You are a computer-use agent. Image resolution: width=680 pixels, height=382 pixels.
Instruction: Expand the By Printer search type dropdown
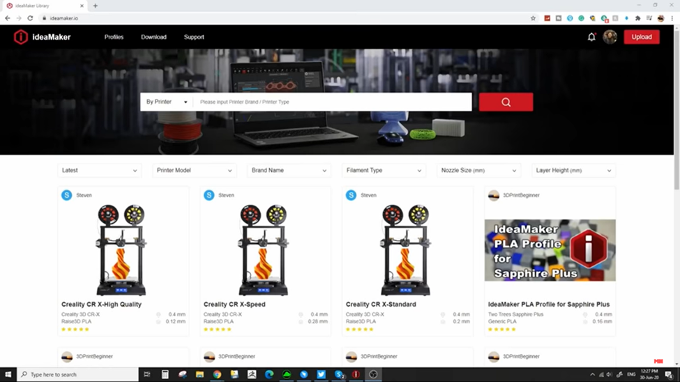point(167,102)
